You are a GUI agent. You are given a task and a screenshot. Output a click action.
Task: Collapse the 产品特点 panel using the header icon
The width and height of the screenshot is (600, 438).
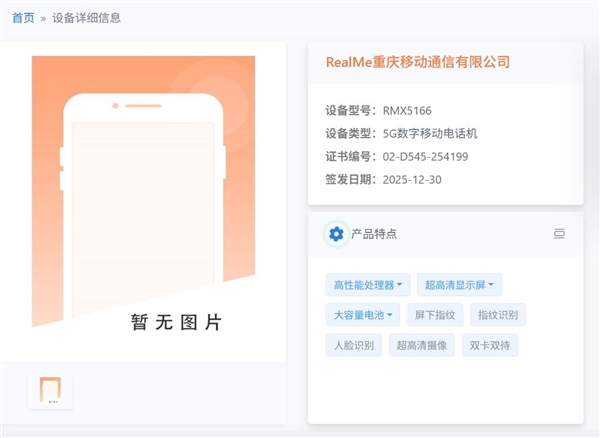[x=559, y=234]
